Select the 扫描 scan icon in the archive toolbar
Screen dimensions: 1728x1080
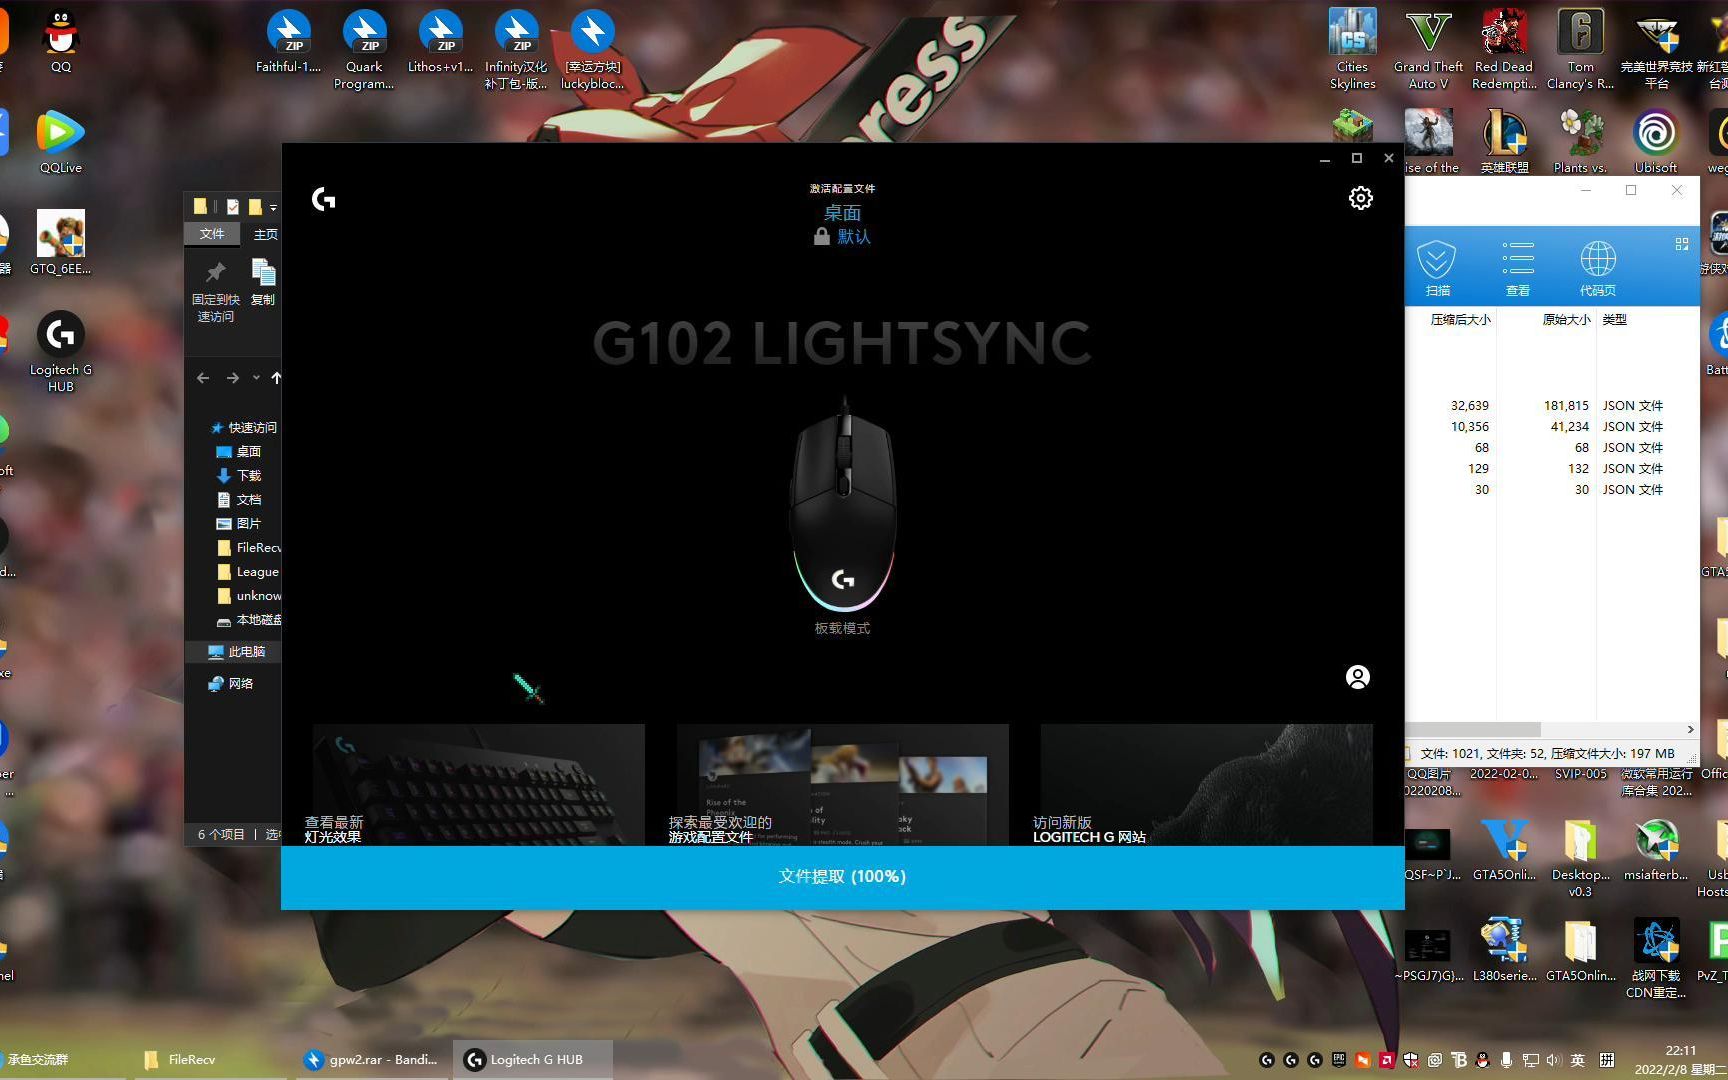click(x=1437, y=262)
